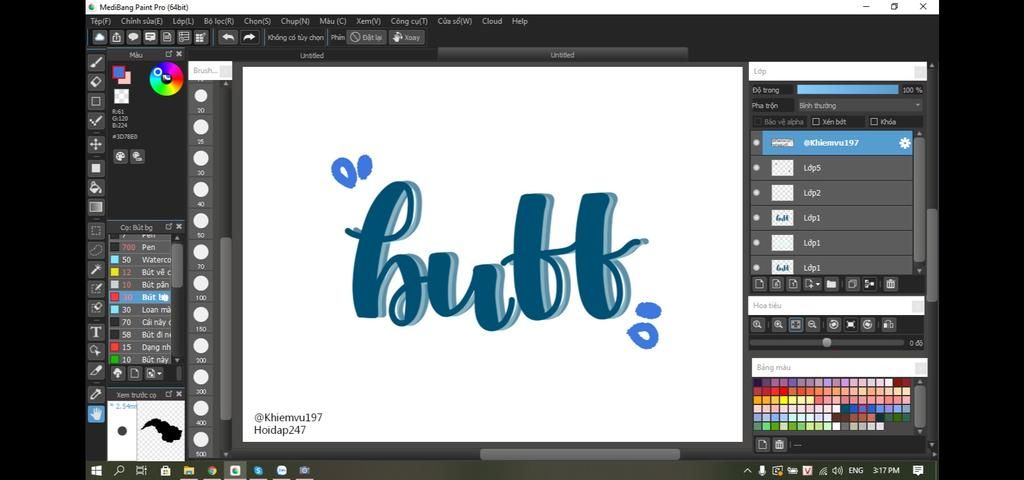
Task: Open Windows taskbar search
Action: click(x=119, y=470)
